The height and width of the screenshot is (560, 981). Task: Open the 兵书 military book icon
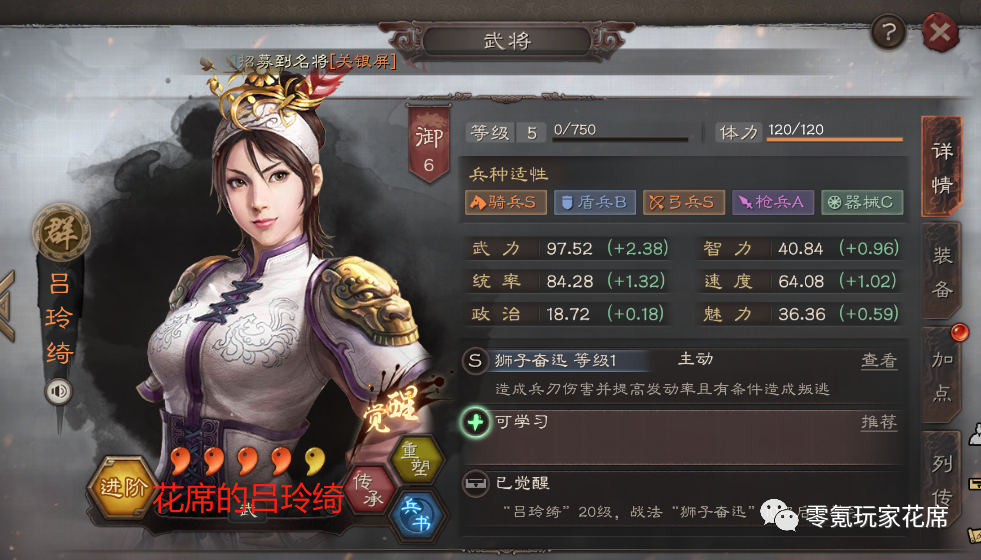click(x=418, y=515)
